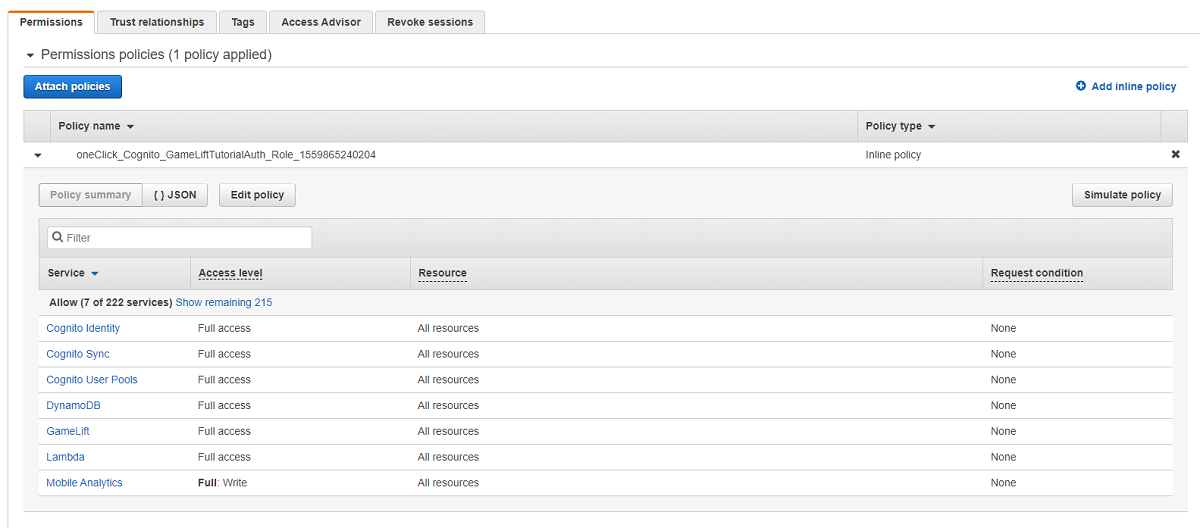
Task: Open the Tags tab
Action: [x=242, y=22]
